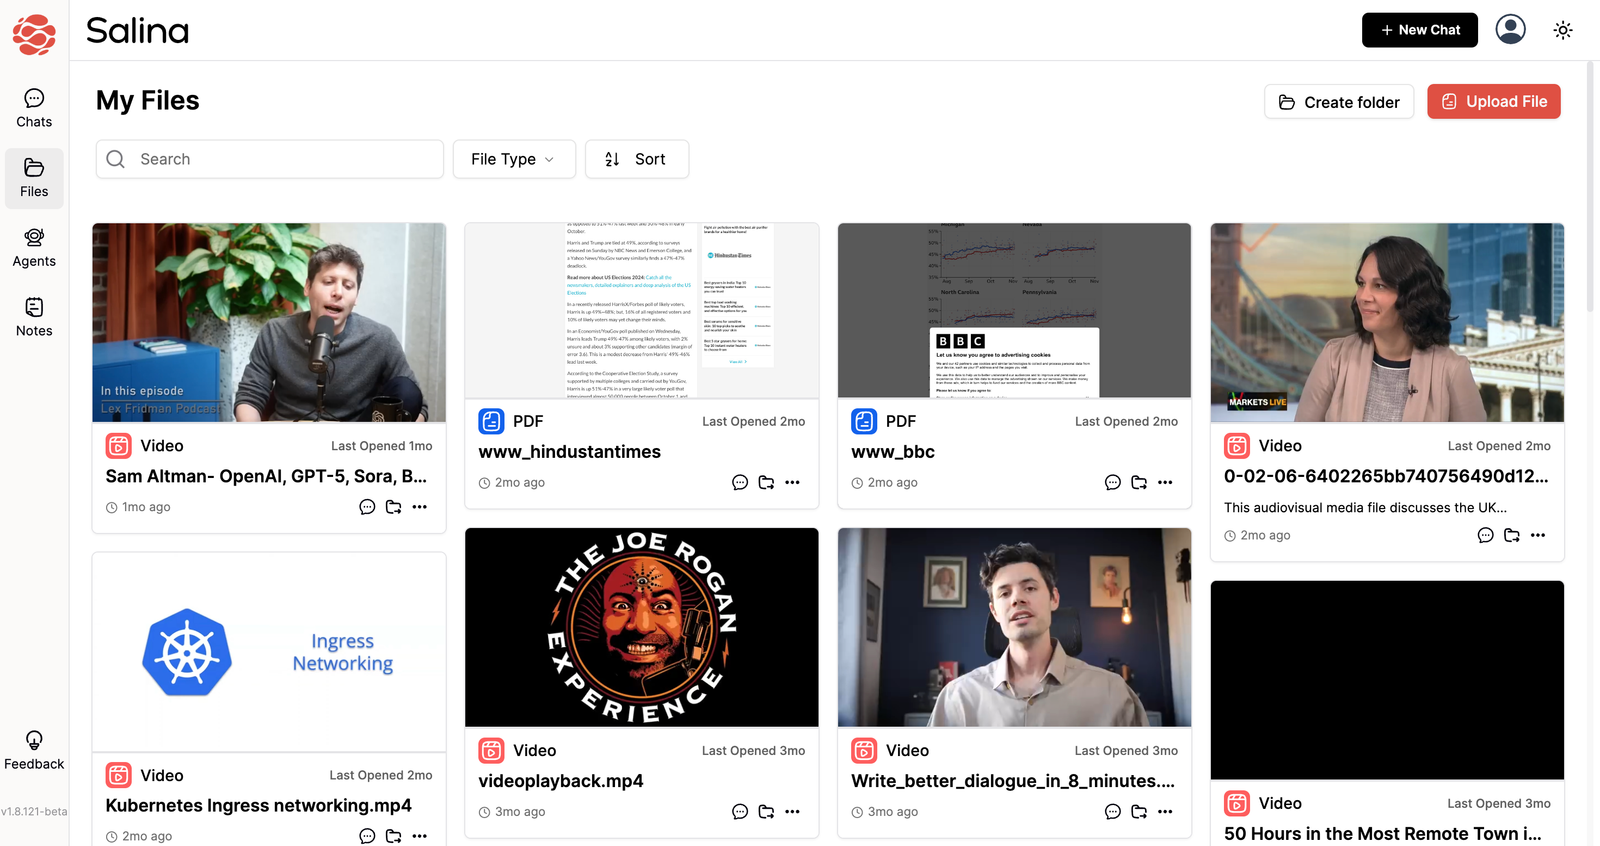Open www_hindustantimes PDF thumbnail
This screenshot has height=846, width=1600.
[642, 310]
